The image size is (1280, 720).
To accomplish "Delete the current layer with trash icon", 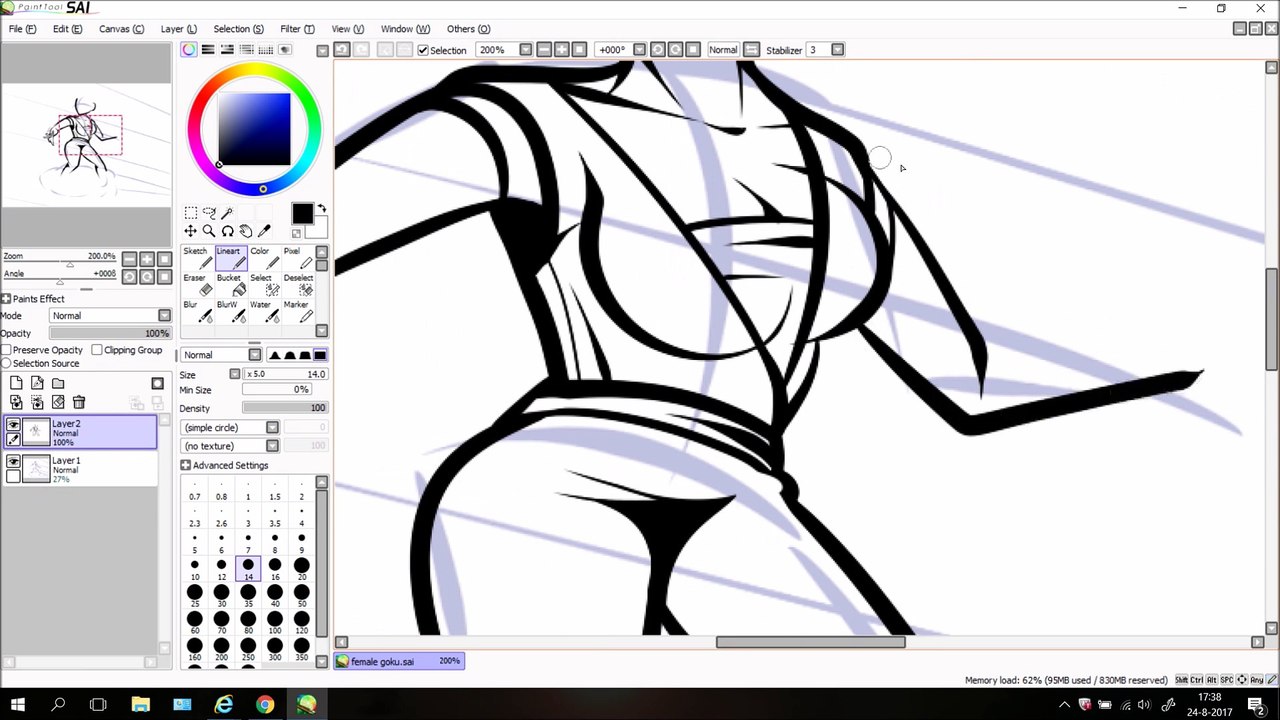I will (x=79, y=402).
